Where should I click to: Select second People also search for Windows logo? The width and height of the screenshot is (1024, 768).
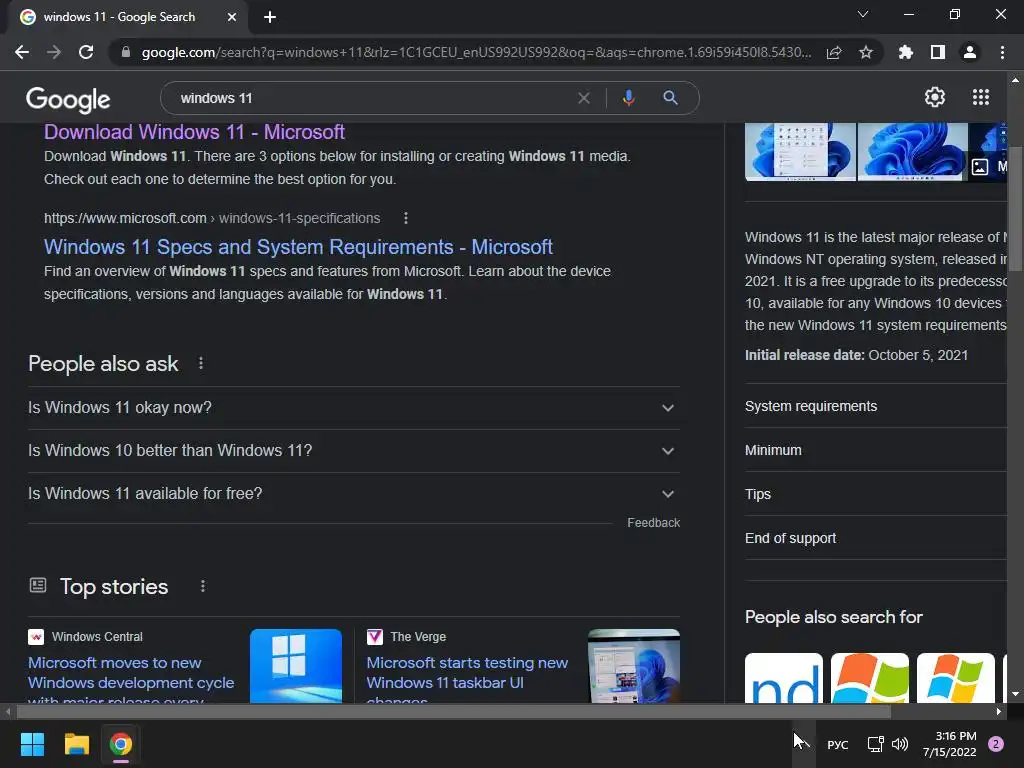tap(870, 678)
